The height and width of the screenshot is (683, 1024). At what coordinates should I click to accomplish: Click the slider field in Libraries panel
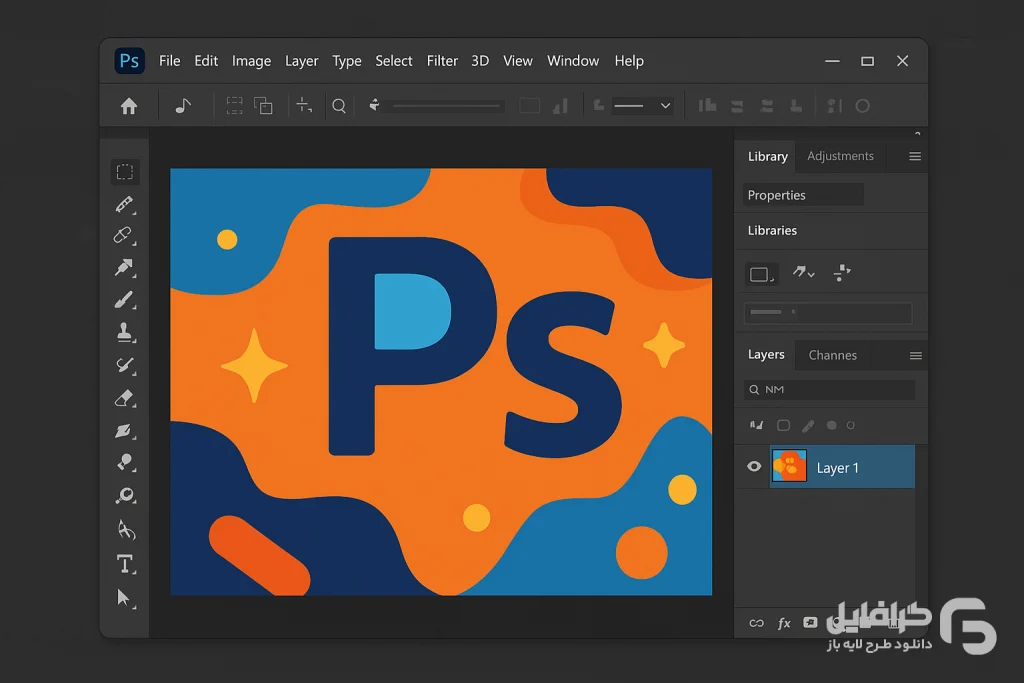827,313
